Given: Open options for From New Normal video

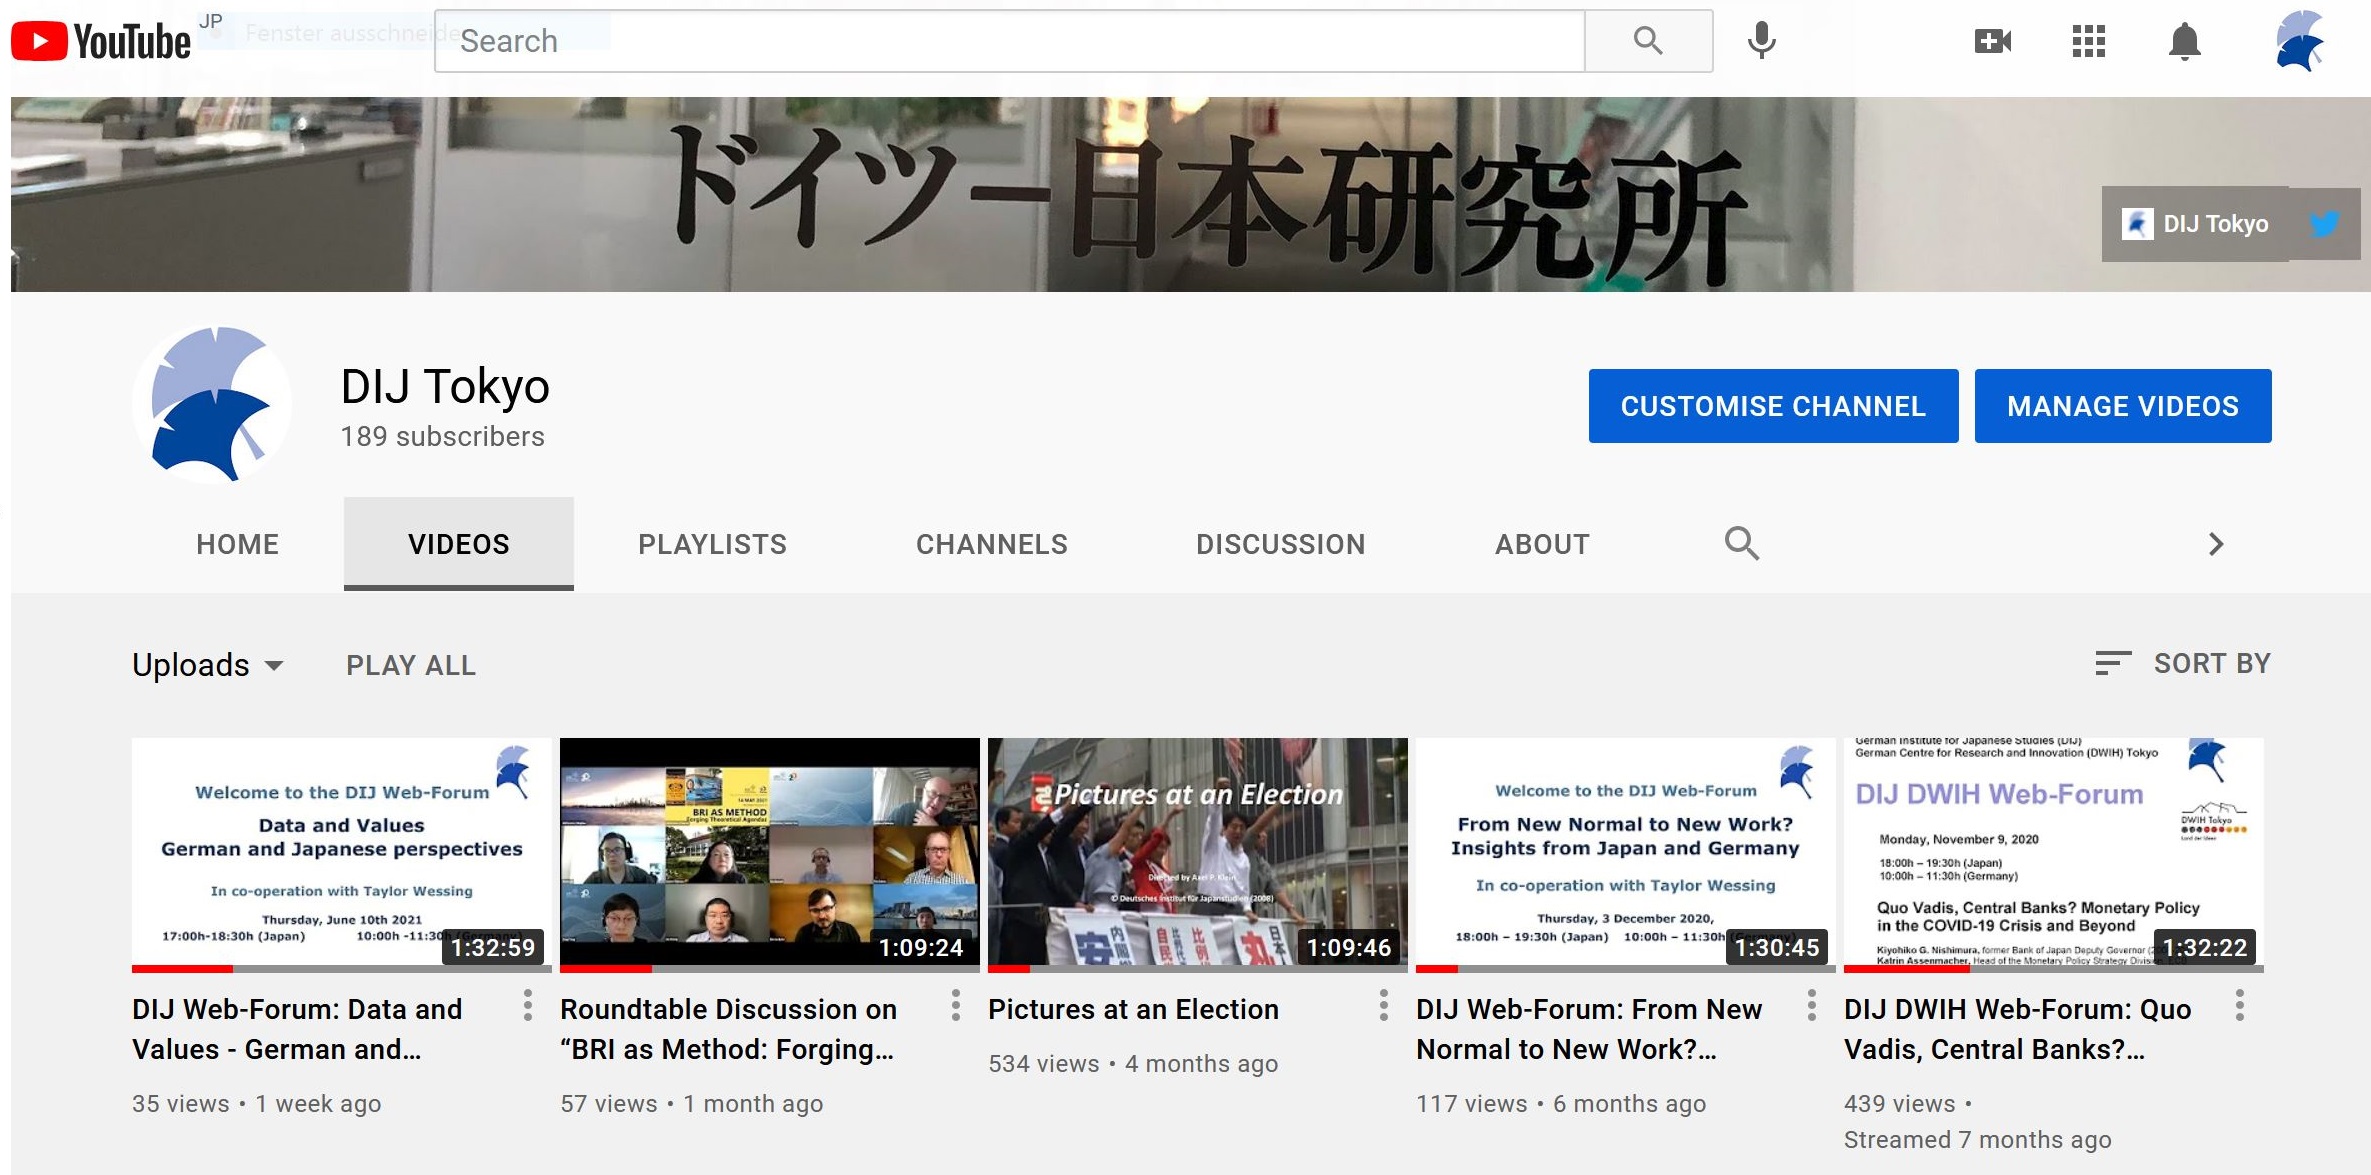Looking at the screenshot, I should (x=1812, y=1005).
